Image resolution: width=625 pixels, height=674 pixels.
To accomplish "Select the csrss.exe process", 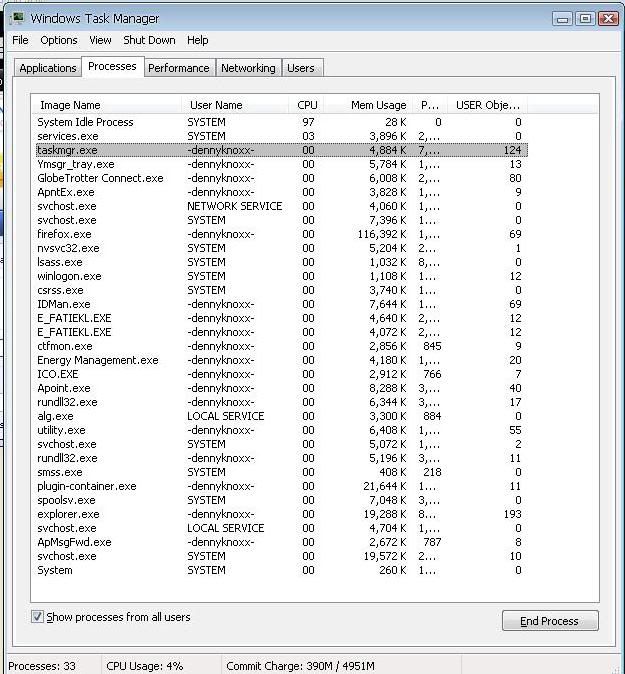I will (x=282, y=290).
